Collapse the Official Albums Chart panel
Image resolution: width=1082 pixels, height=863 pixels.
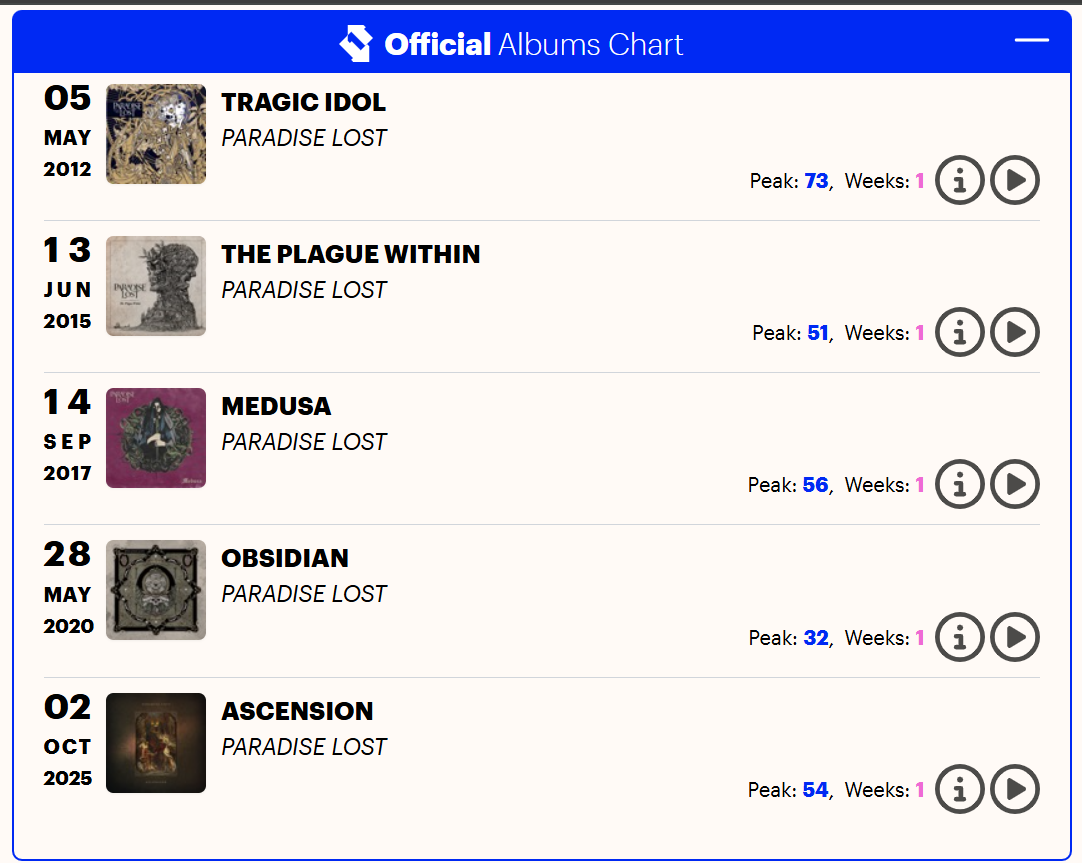1031,40
